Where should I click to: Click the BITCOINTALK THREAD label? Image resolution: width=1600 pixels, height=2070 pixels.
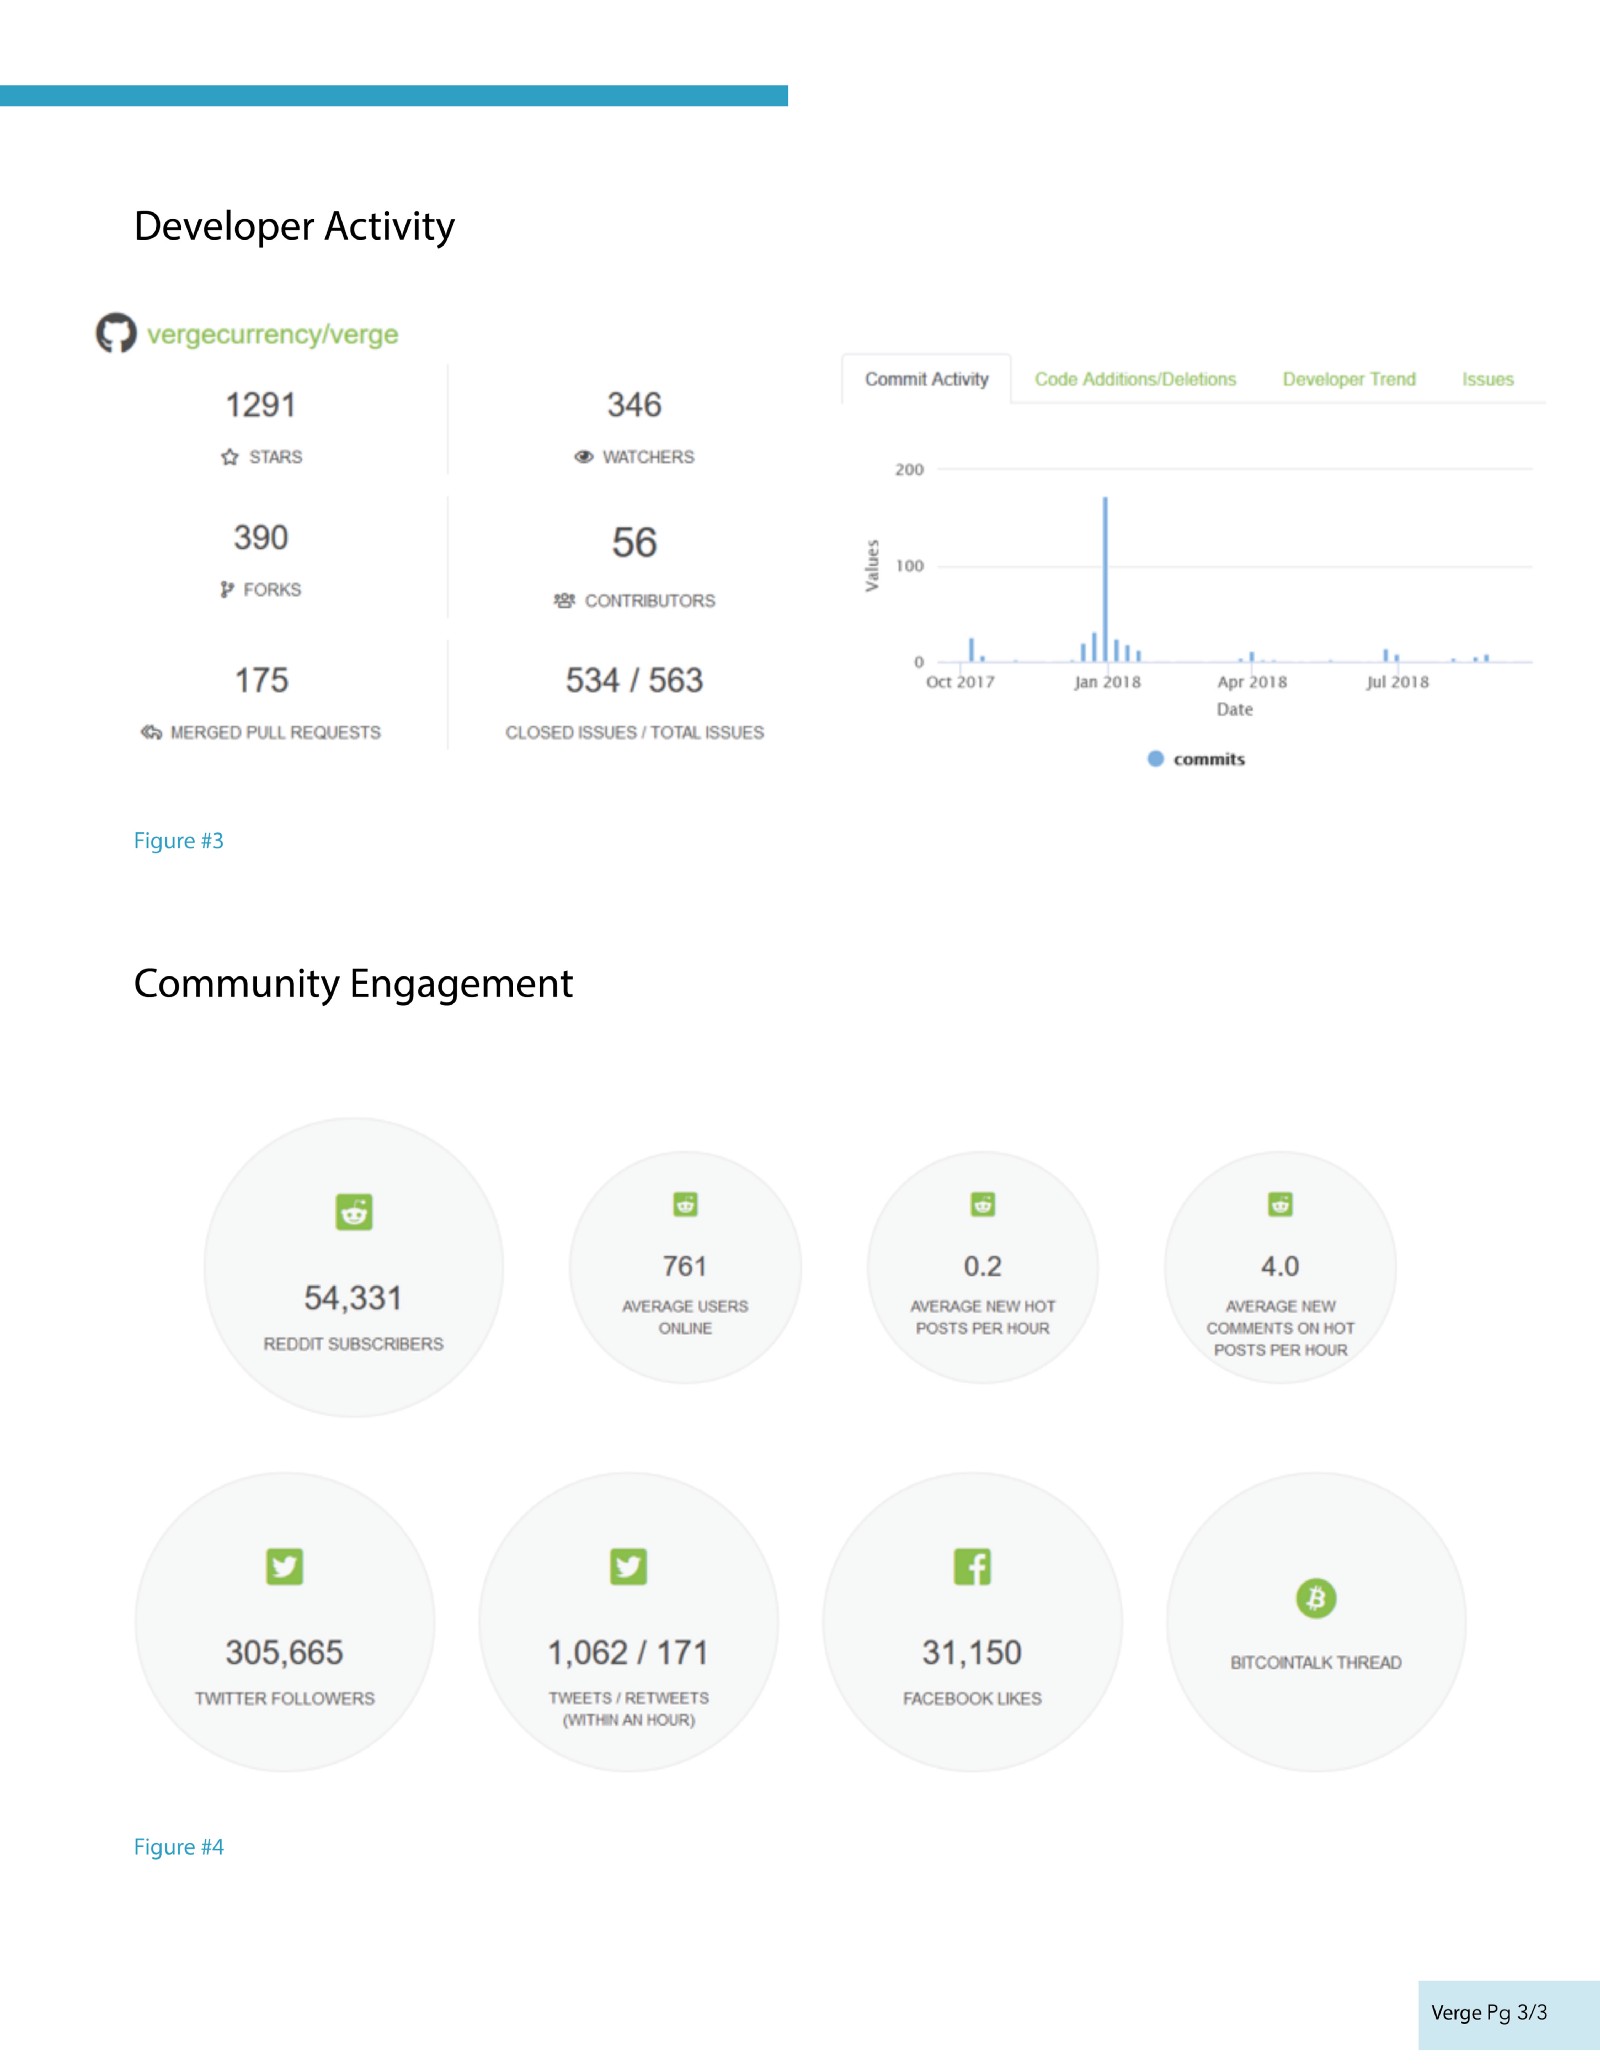tap(1316, 1662)
